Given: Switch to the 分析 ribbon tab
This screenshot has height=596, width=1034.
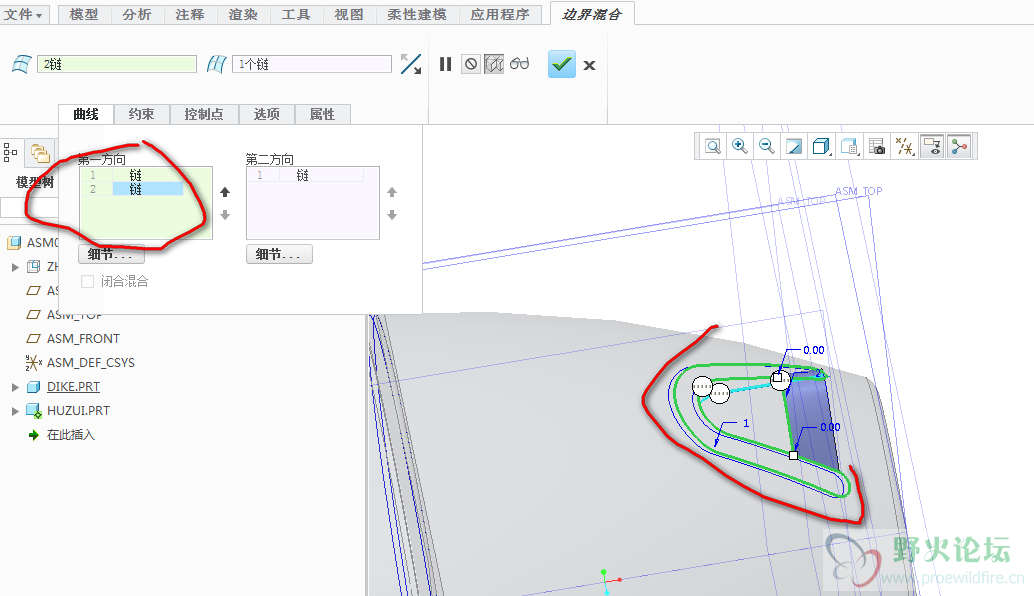Looking at the screenshot, I should 137,15.
